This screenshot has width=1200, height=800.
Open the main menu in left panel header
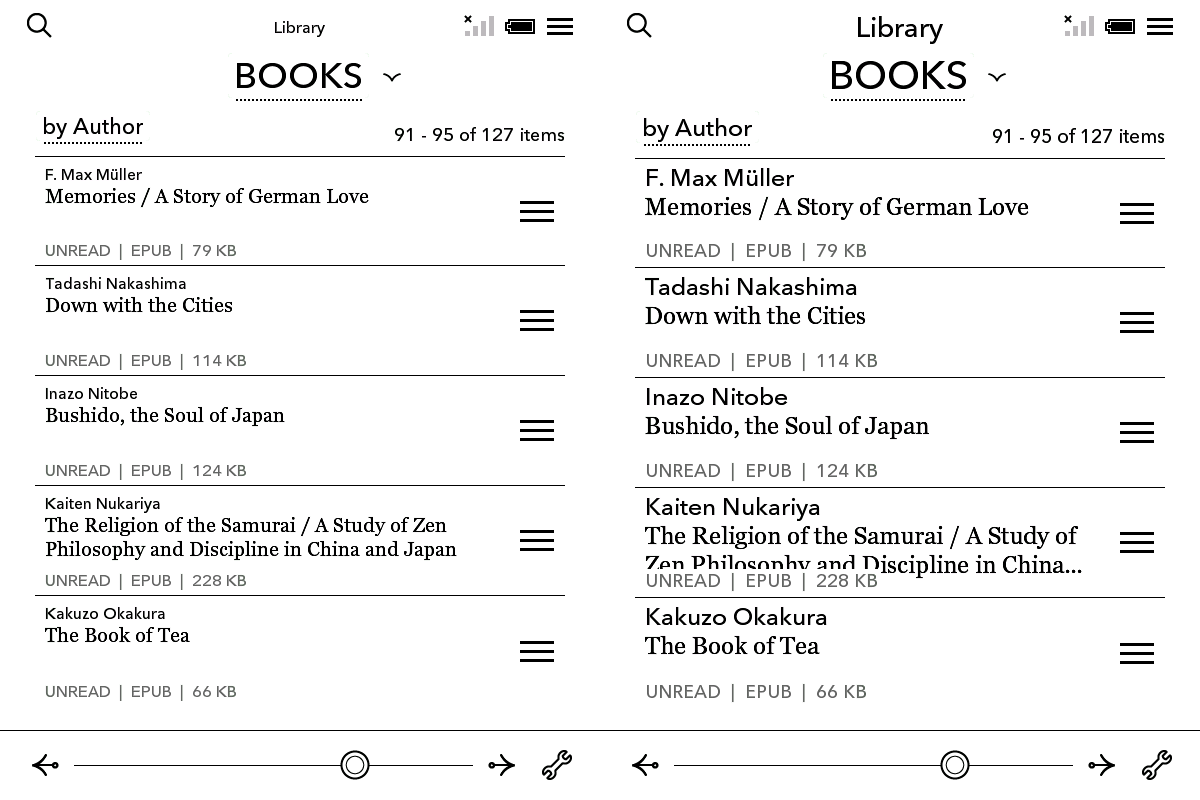point(560,27)
